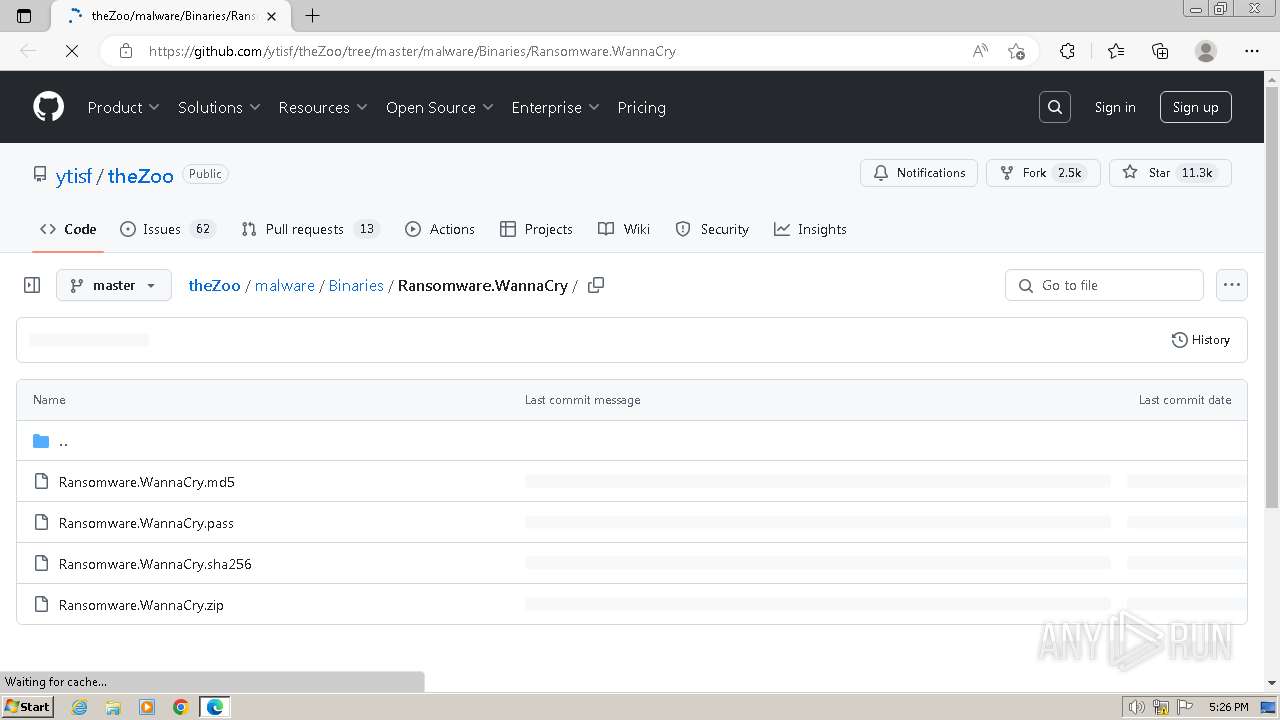Focus the Go to file search field
Viewport: 1280px width, 720px height.
point(1104,285)
